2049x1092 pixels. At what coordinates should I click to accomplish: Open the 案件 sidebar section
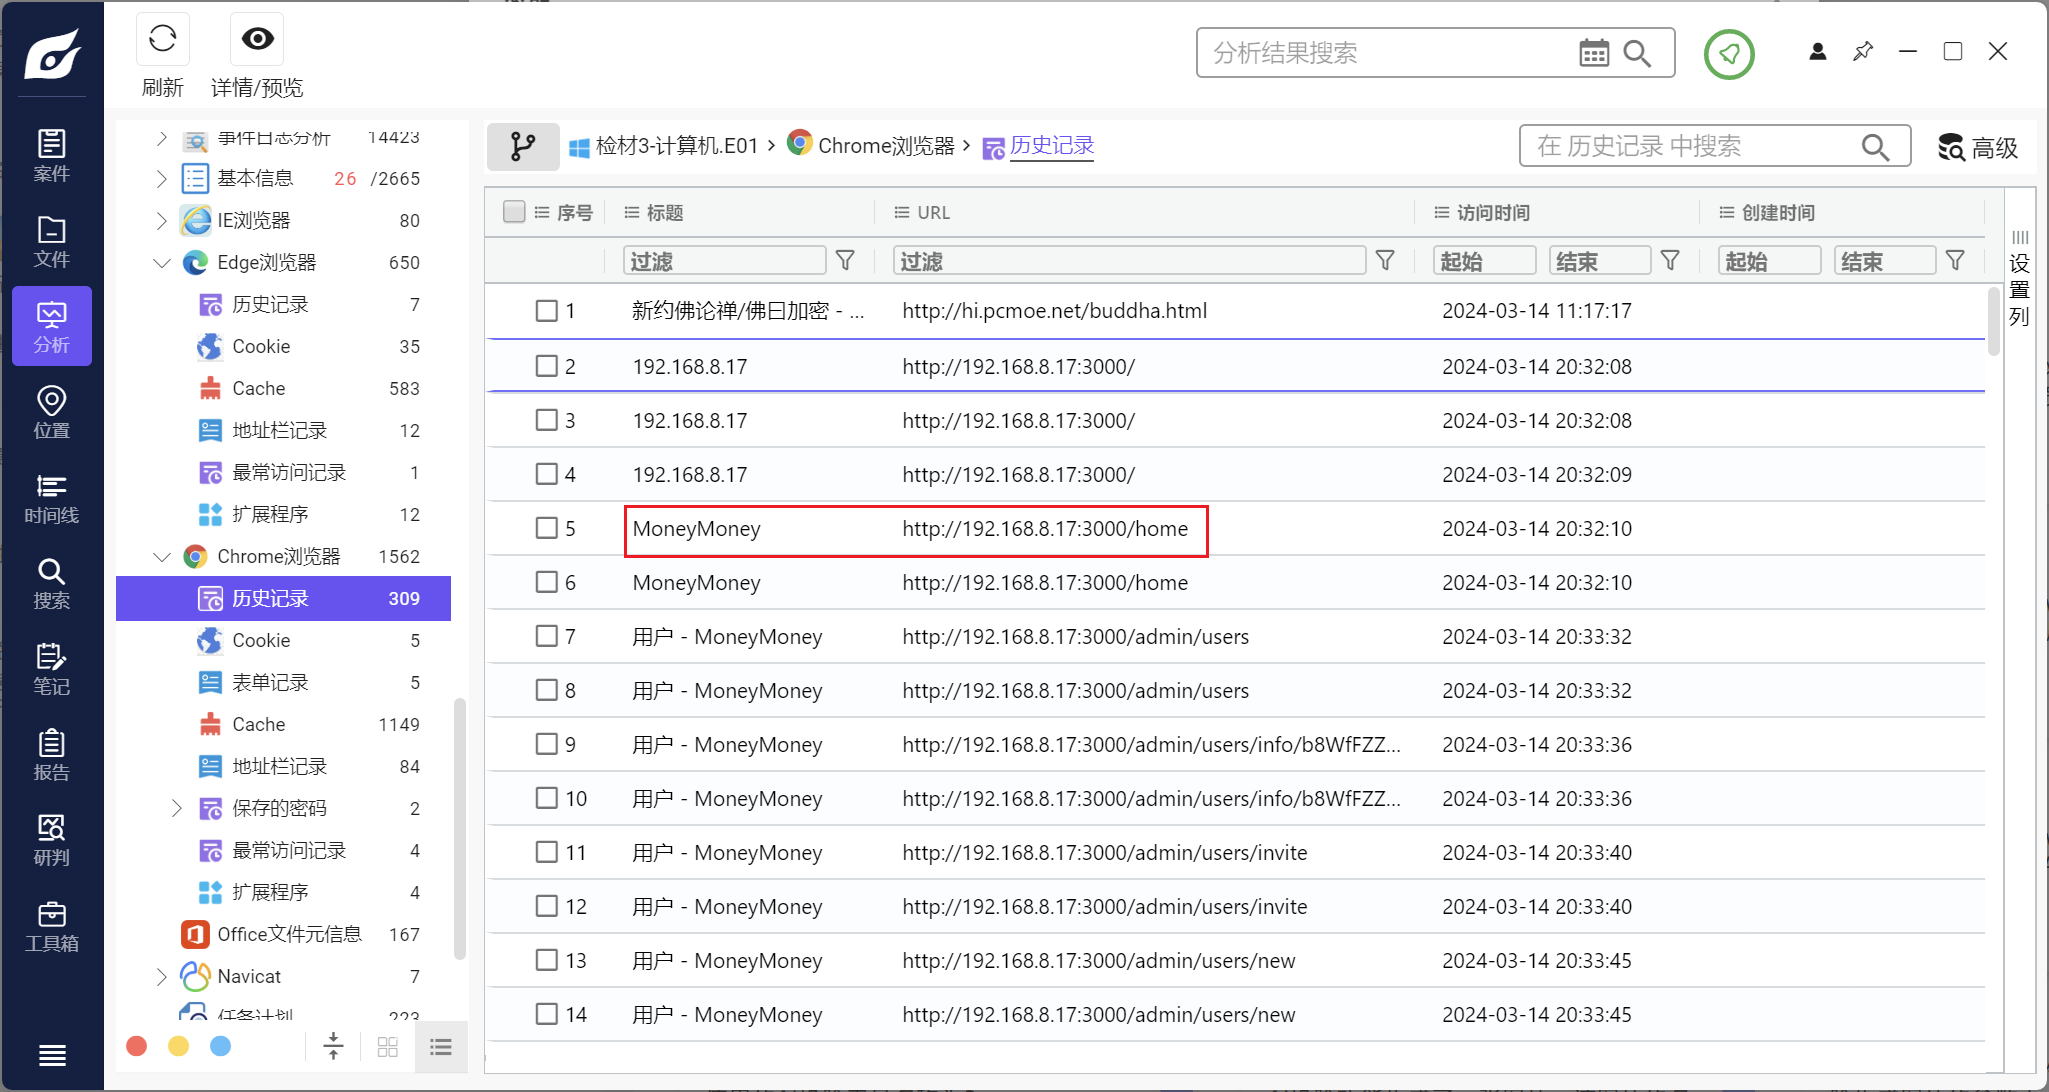[x=52, y=155]
